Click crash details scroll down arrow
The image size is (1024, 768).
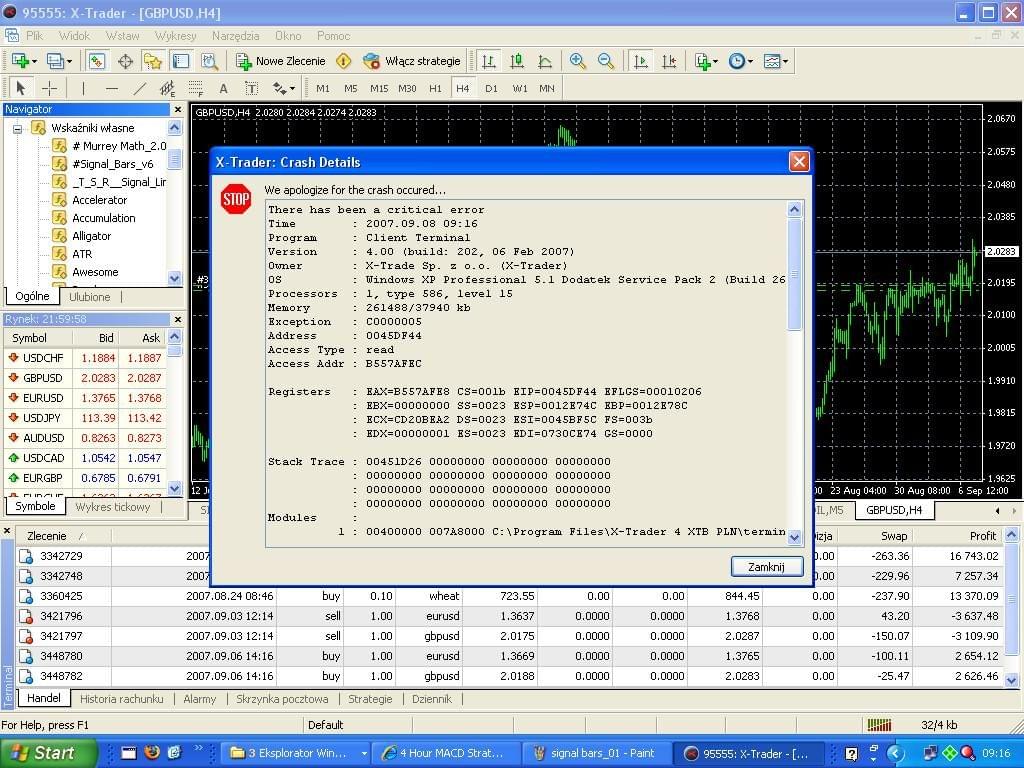pyautogui.click(x=794, y=537)
